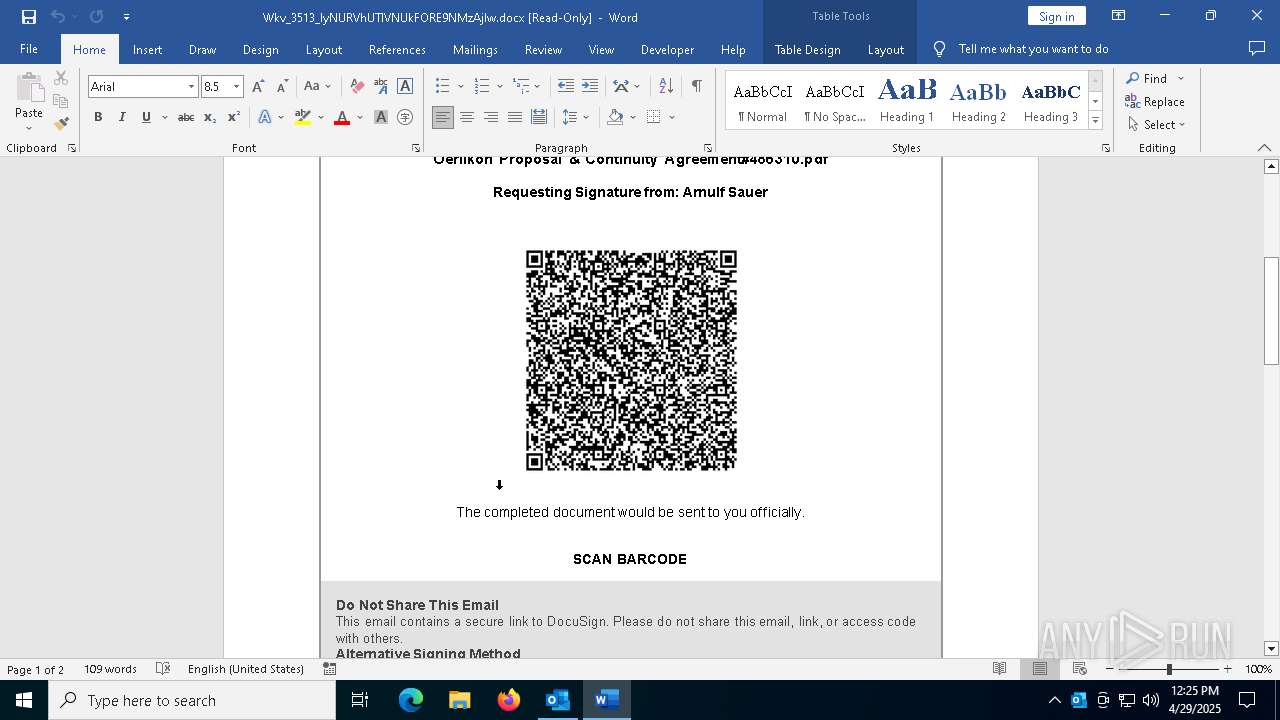Align text right
The width and height of the screenshot is (1280, 720).
(491, 117)
